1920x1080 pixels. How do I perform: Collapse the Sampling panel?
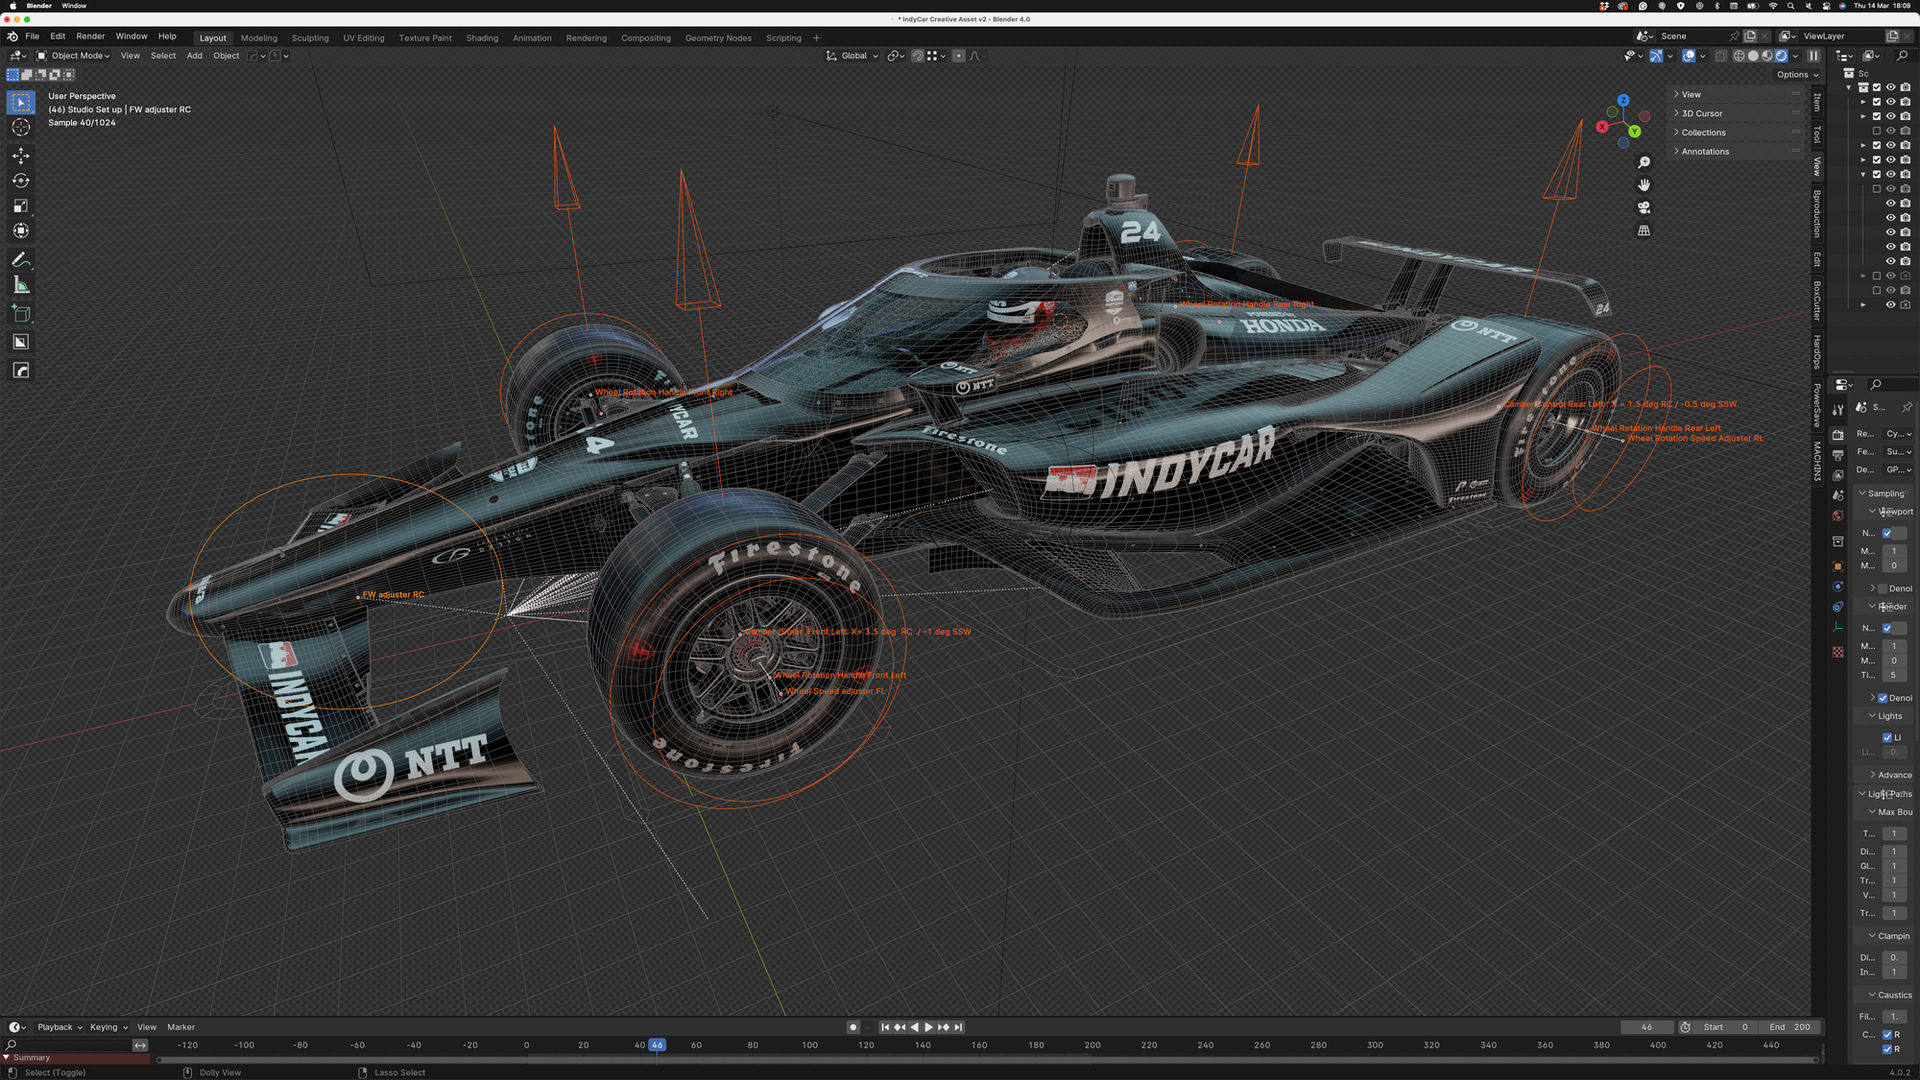[x=1883, y=494]
